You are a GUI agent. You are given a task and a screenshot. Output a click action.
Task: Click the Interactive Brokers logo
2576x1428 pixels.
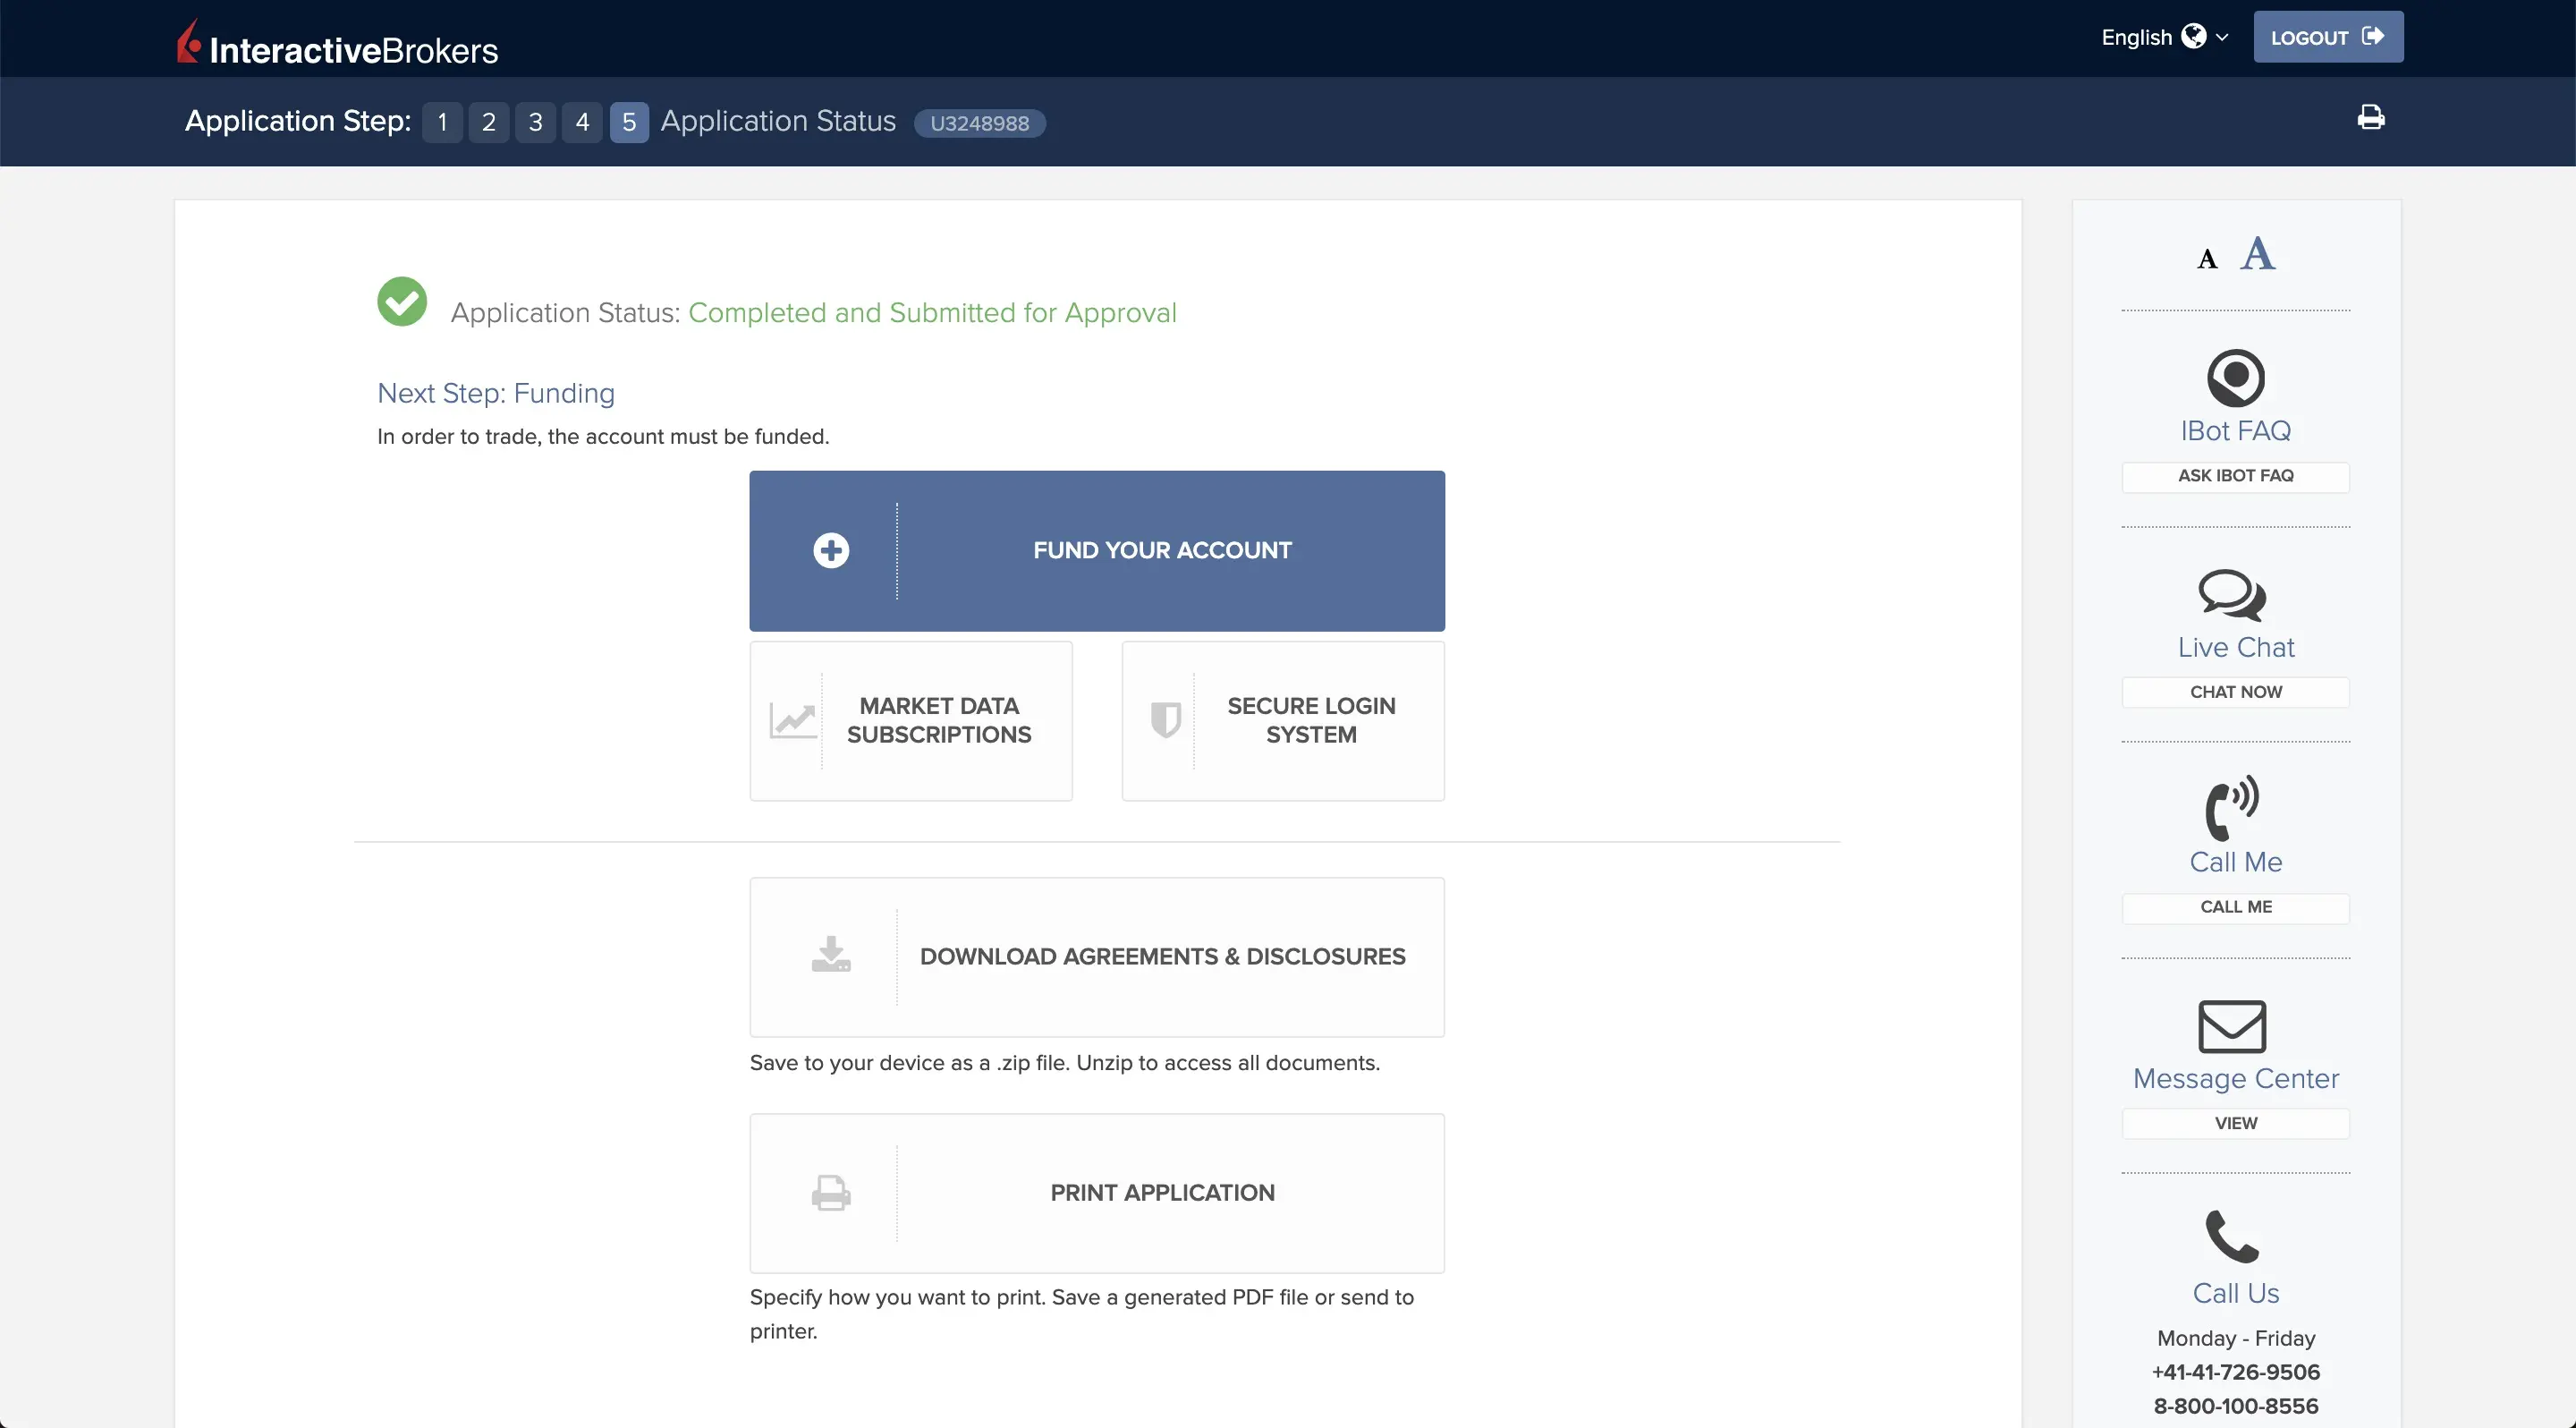[337, 43]
